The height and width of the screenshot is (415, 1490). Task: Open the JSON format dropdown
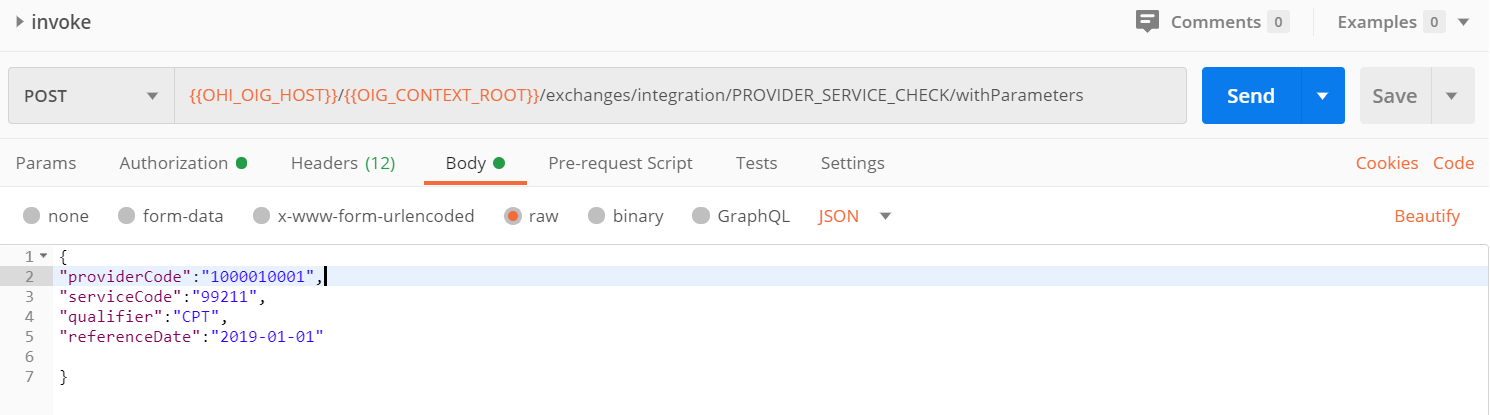click(855, 216)
